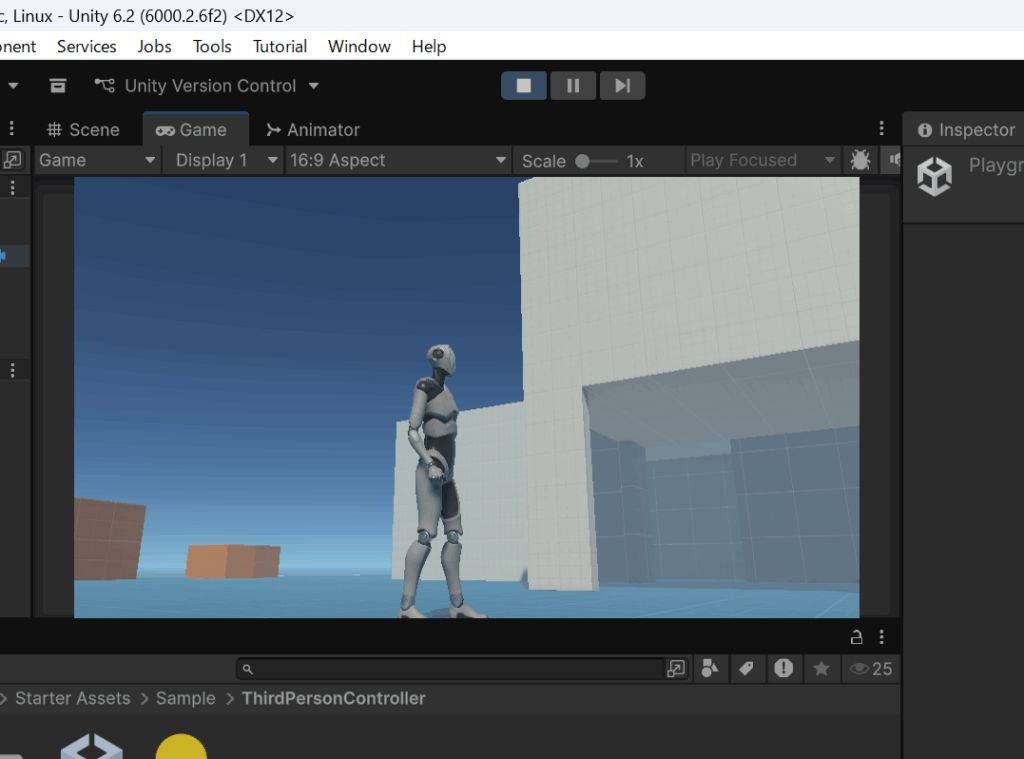This screenshot has width=1024, height=759.
Task: Pause the running game
Action: point(573,86)
